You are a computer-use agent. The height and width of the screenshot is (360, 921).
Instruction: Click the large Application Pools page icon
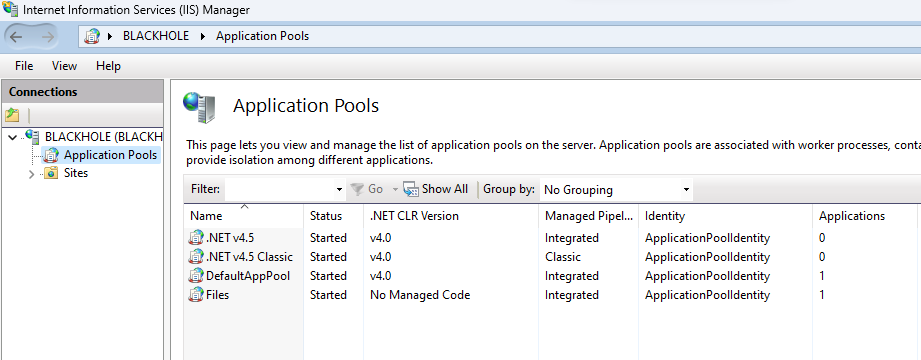pyautogui.click(x=200, y=107)
